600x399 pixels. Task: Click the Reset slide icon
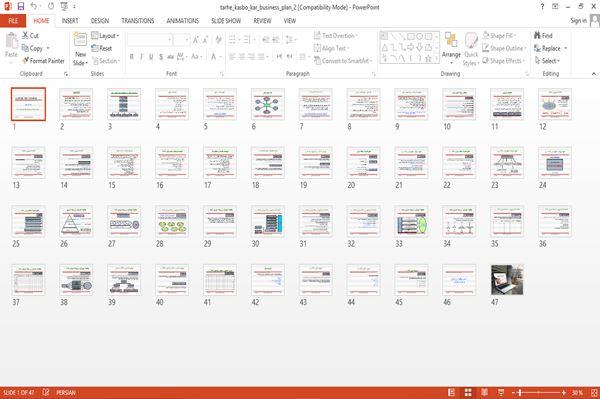pos(95,48)
